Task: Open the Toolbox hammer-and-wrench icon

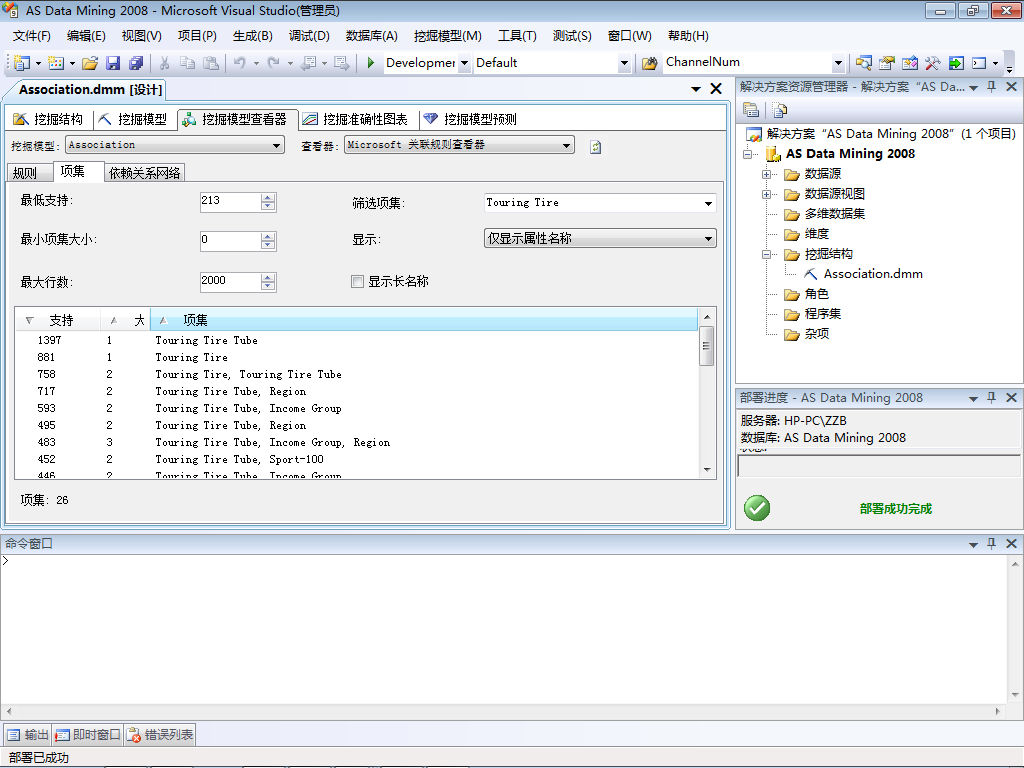Action: pyautogui.click(x=933, y=63)
